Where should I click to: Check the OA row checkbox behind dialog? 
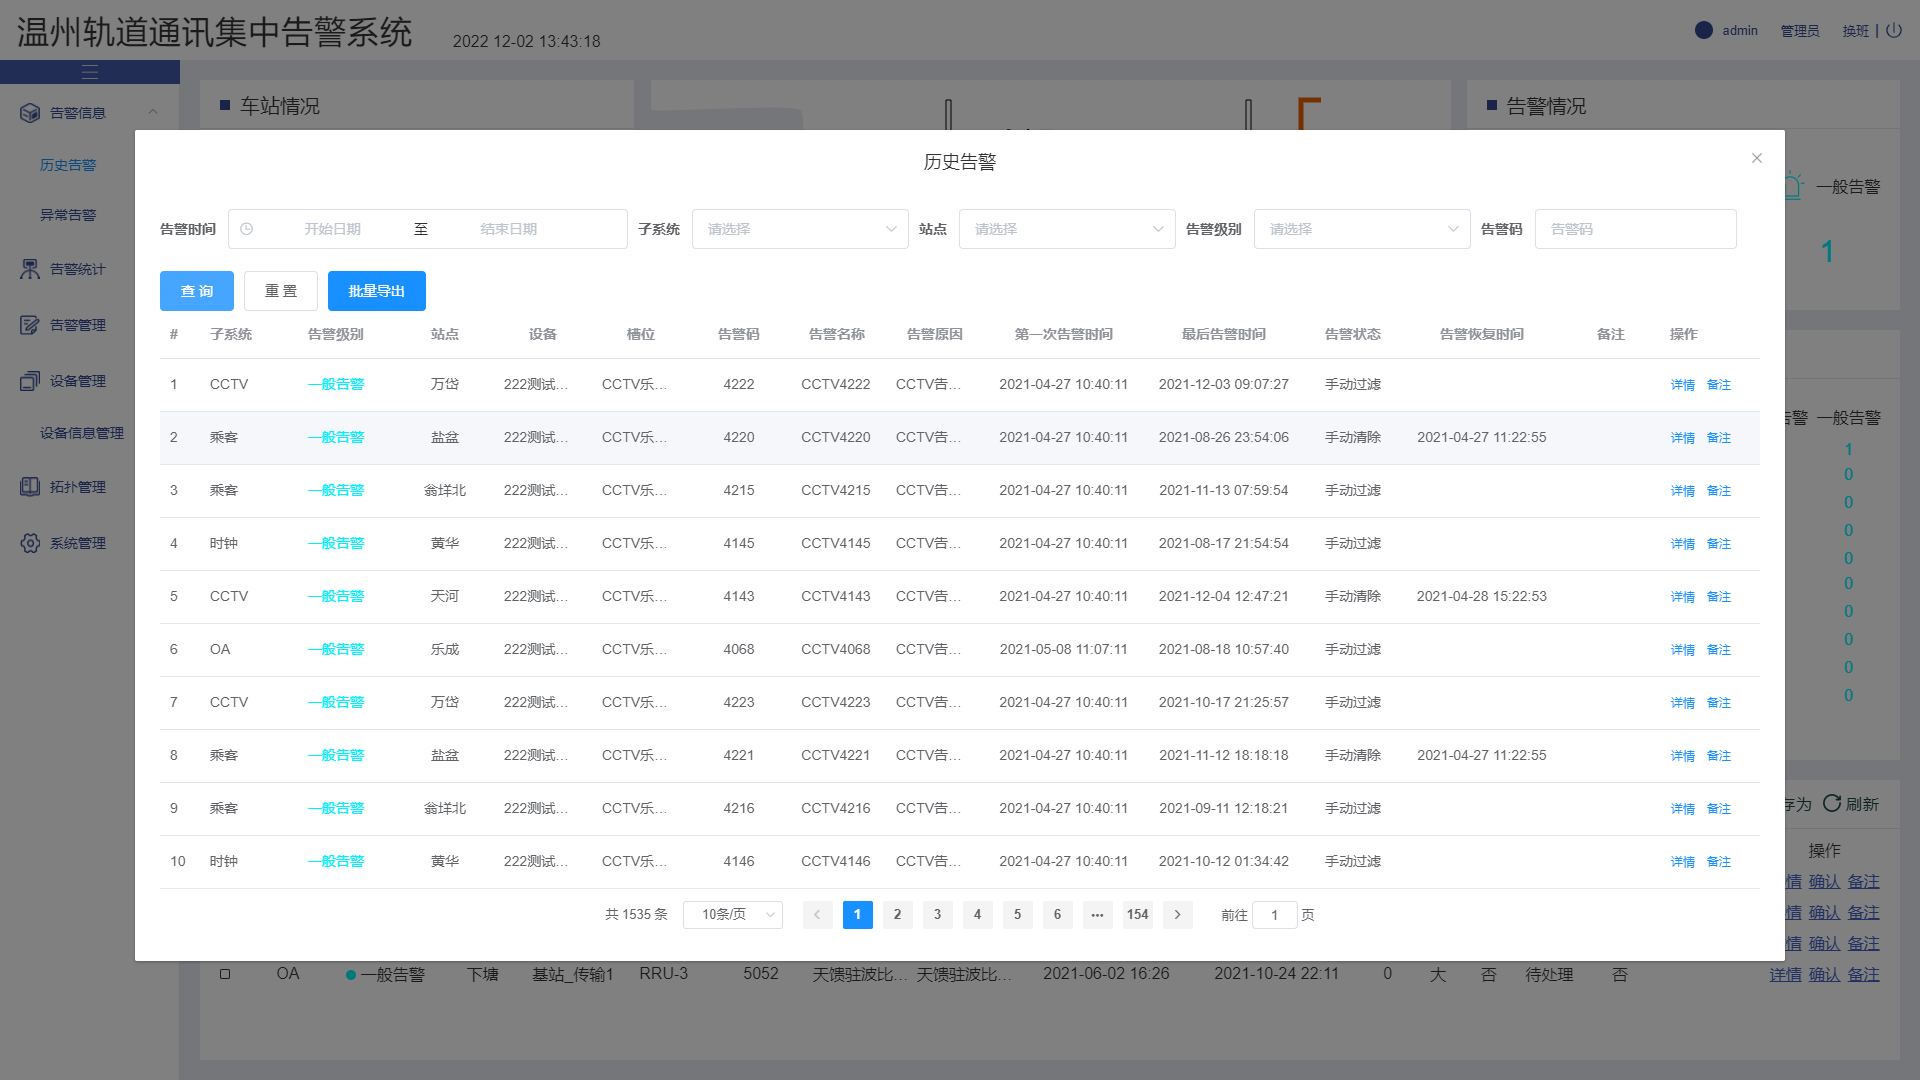[225, 974]
